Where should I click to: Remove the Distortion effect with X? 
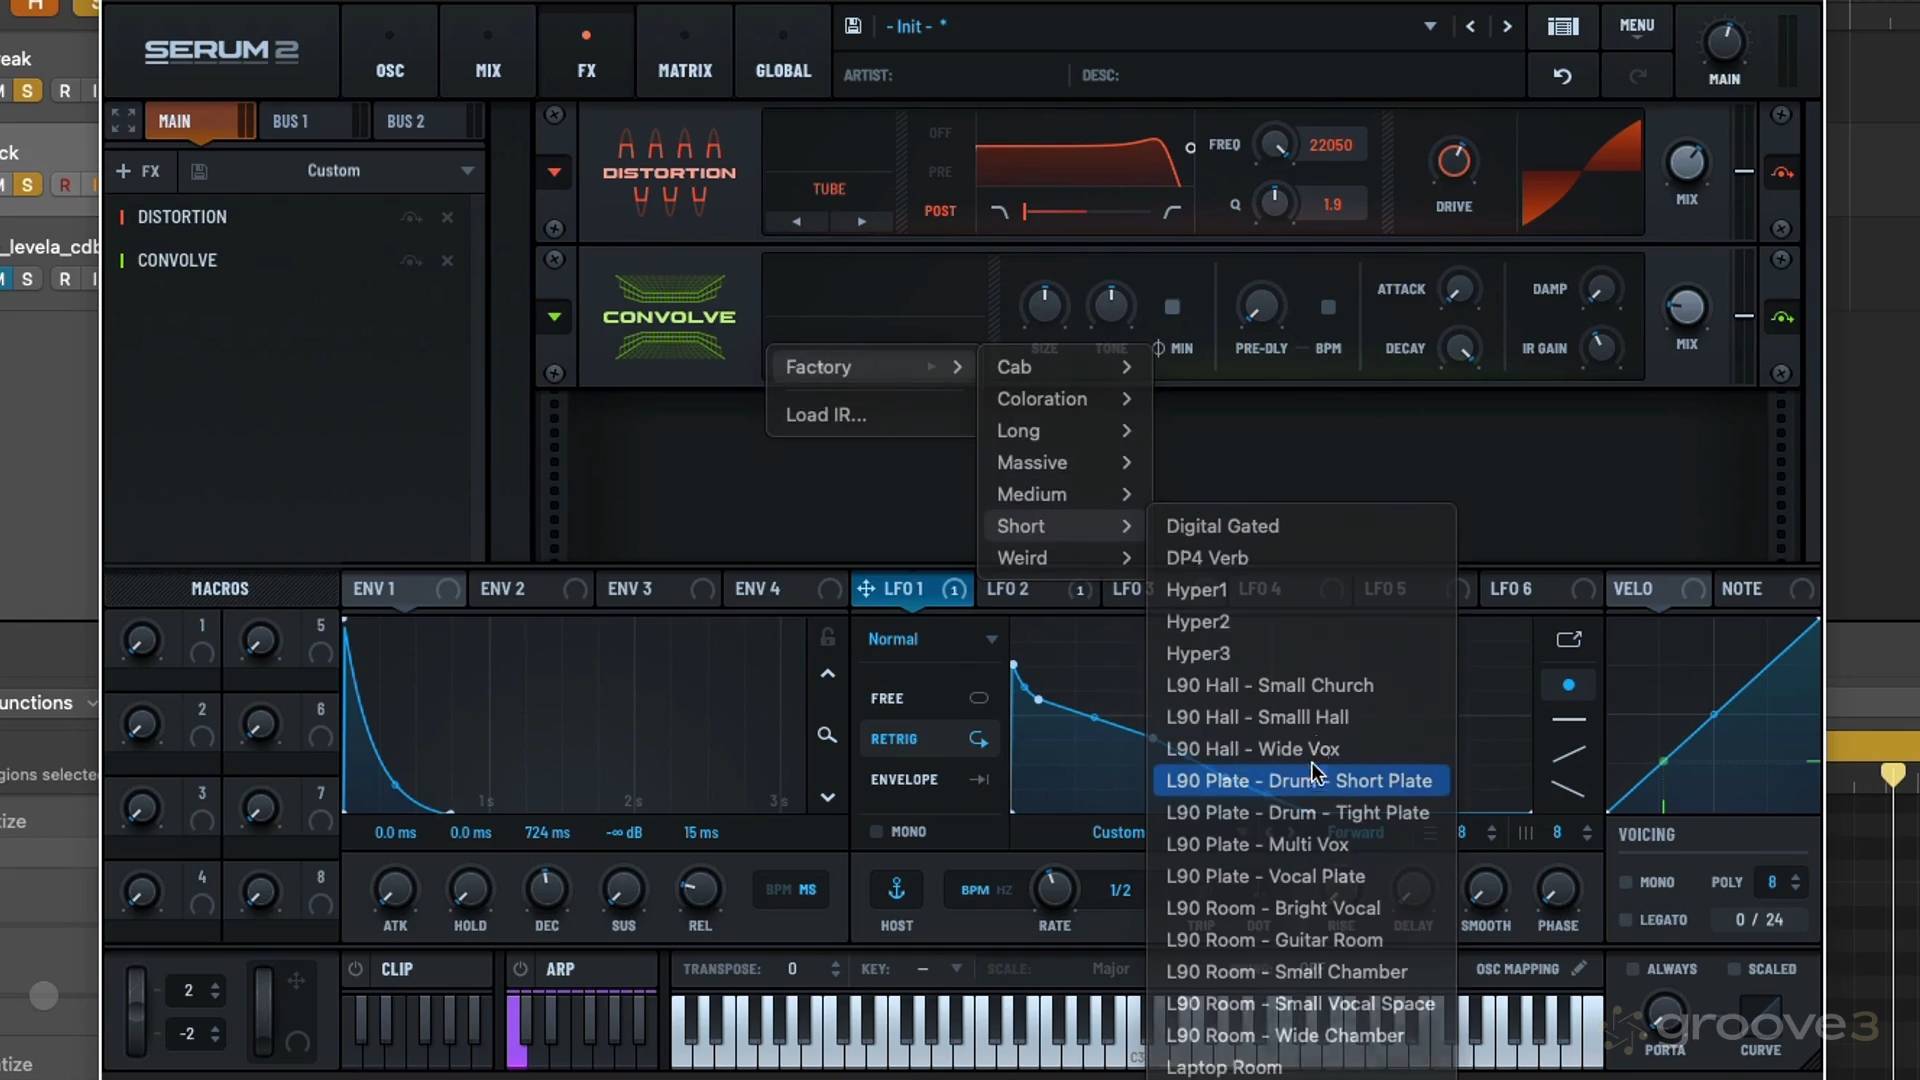pyautogui.click(x=447, y=217)
